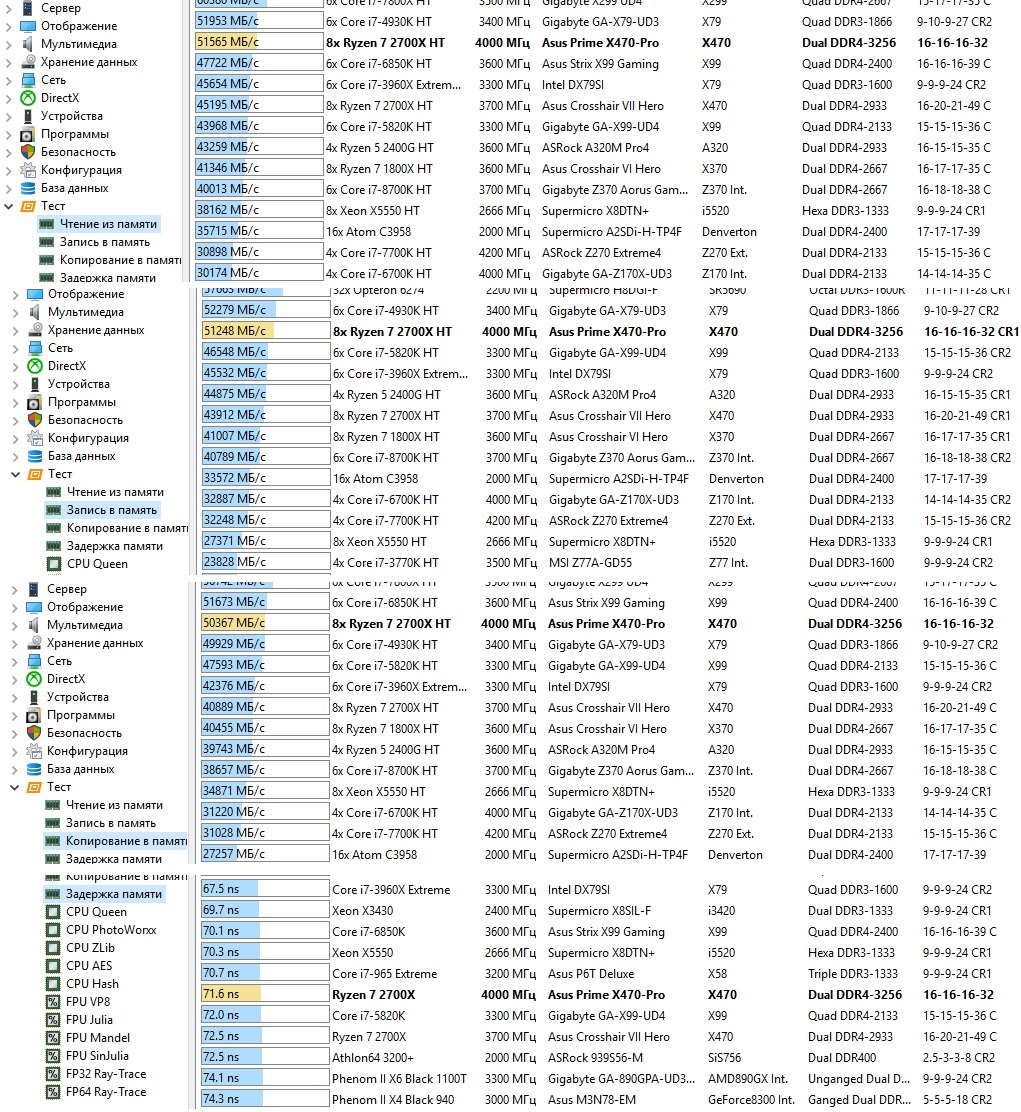Click the SiS756 chipset cell
The width and height of the screenshot is (1021, 1112).
pyautogui.click(x=724, y=1057)
